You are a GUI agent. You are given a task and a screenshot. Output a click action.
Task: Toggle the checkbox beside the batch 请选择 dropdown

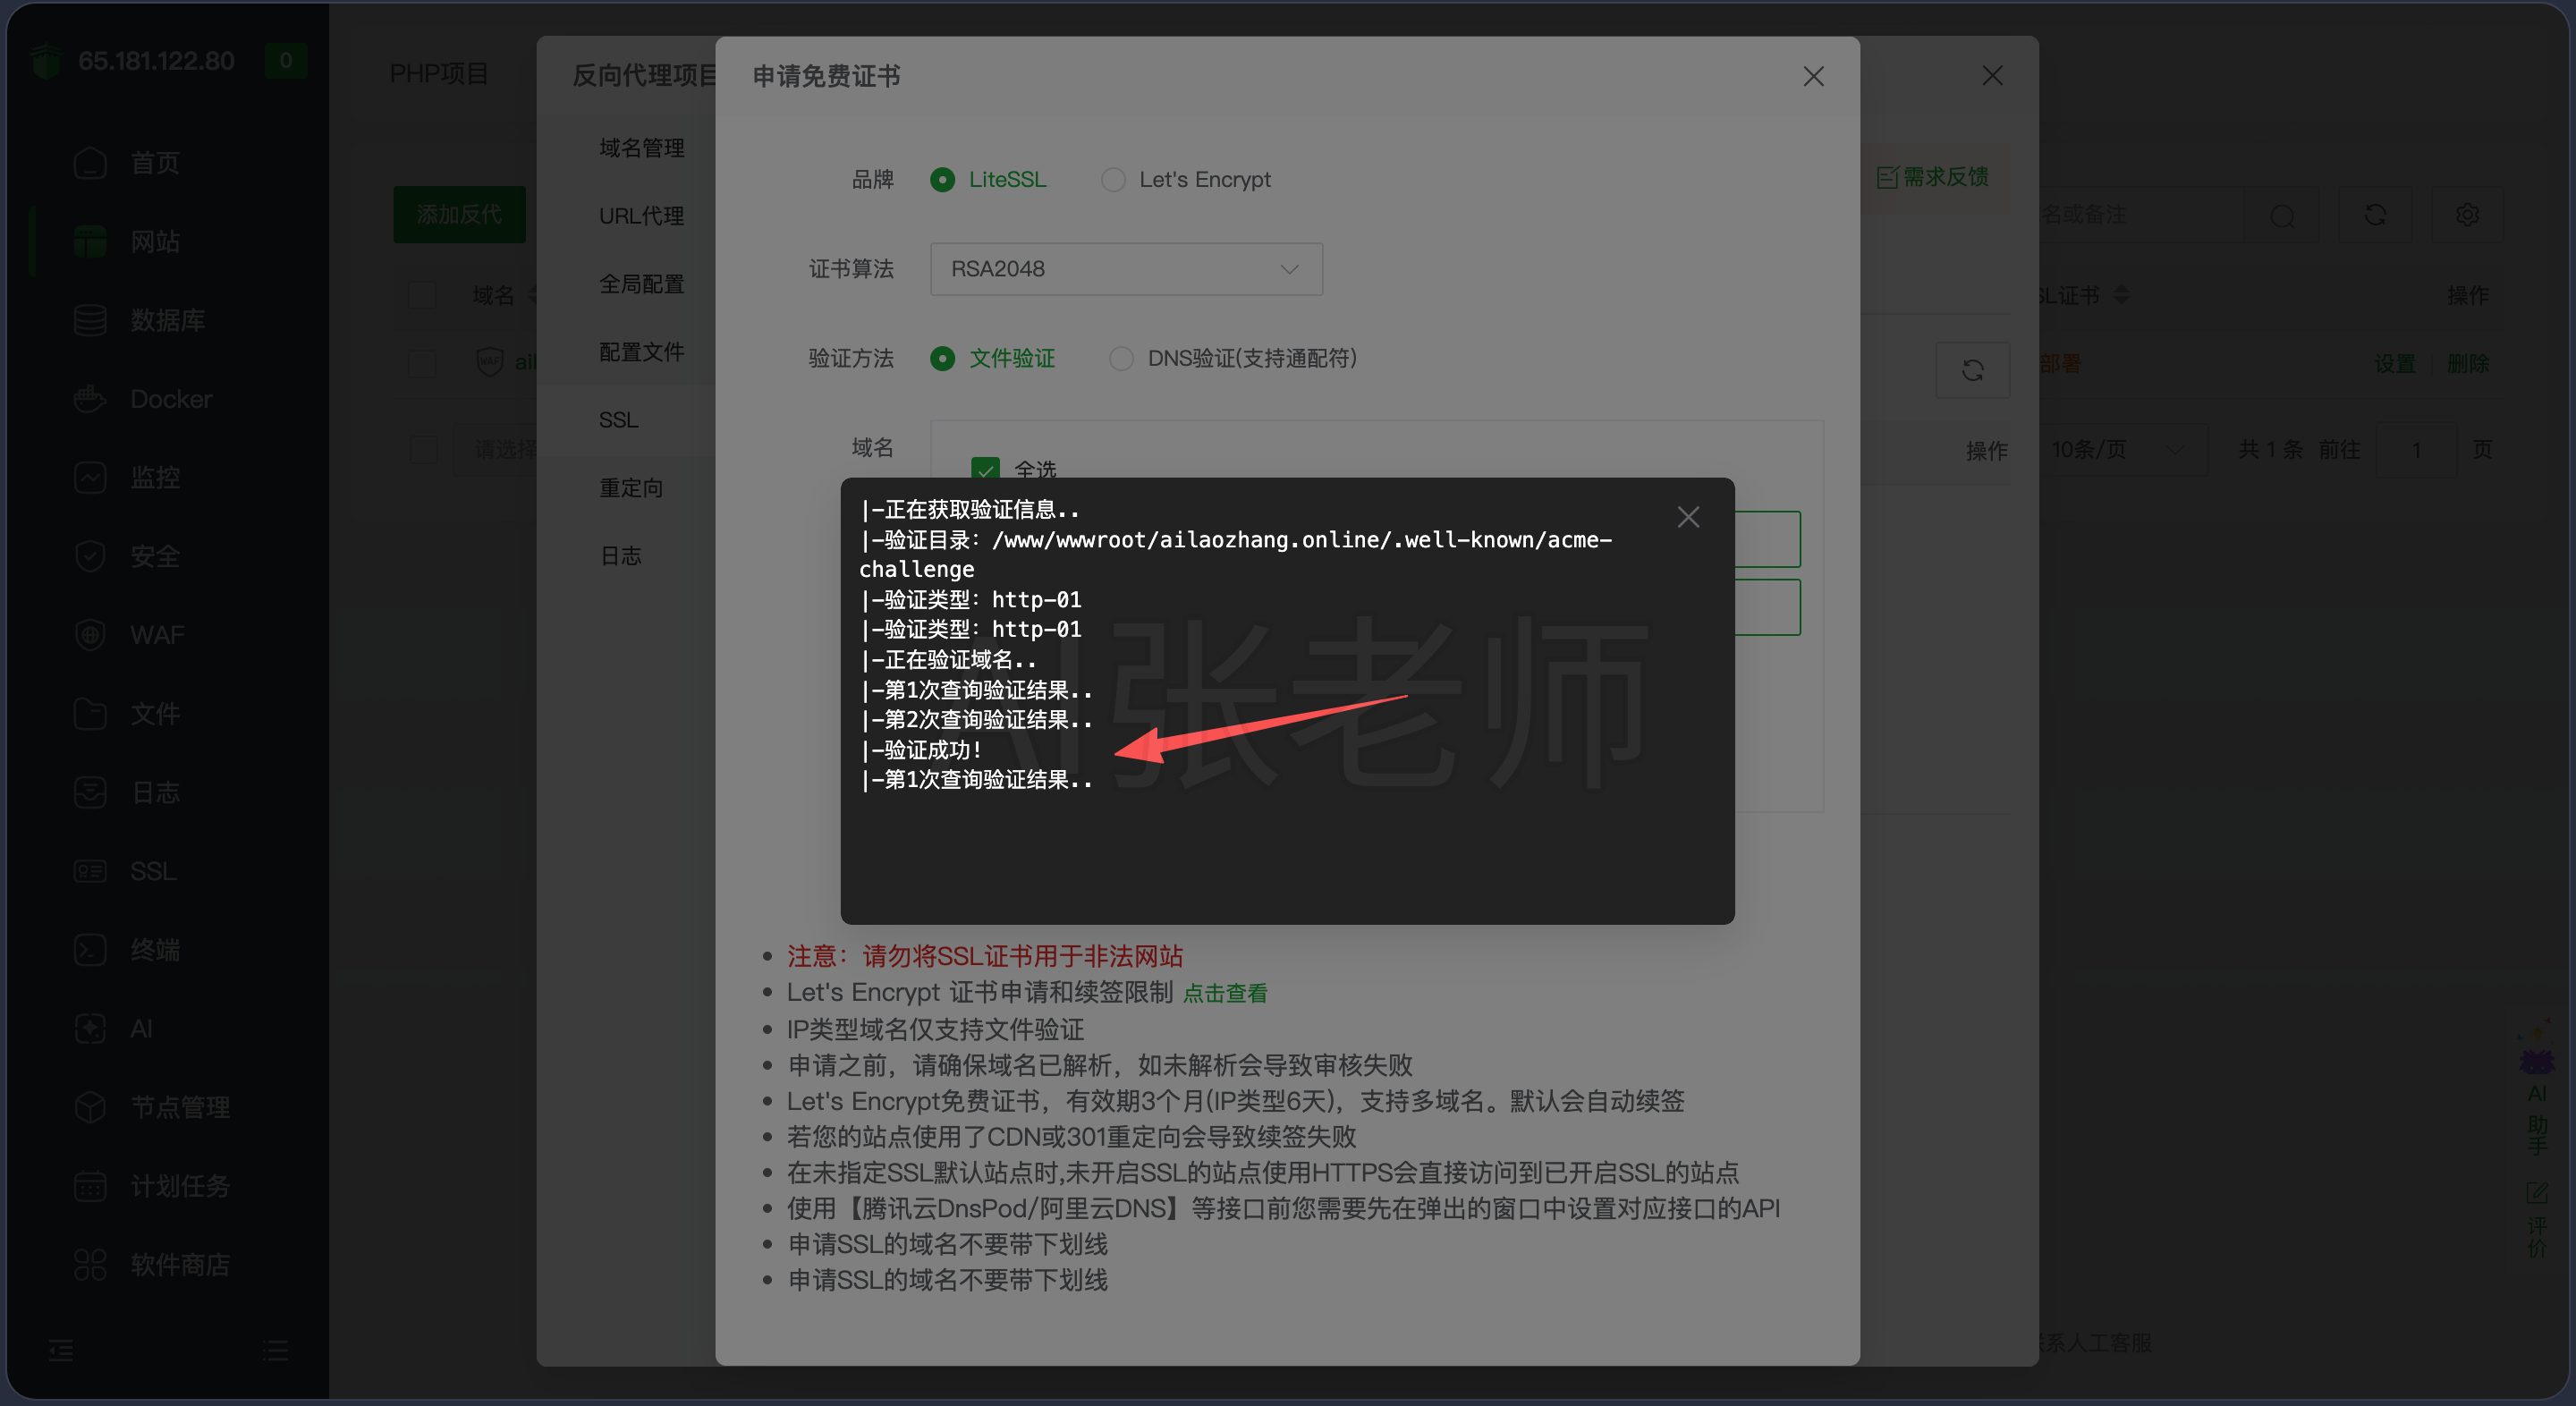424,450
